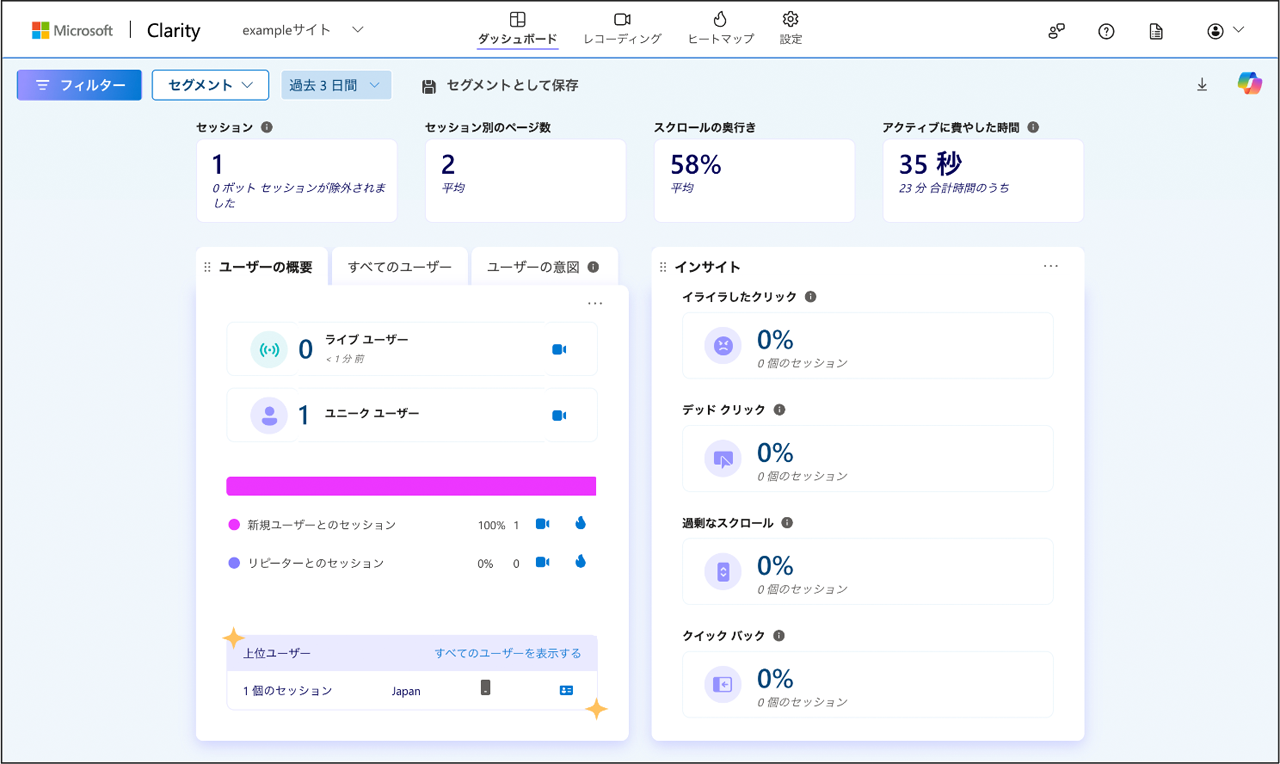Click the download icon at top right
The width and height of the screenshot is (1280, 764).
tap(1202, 85)
